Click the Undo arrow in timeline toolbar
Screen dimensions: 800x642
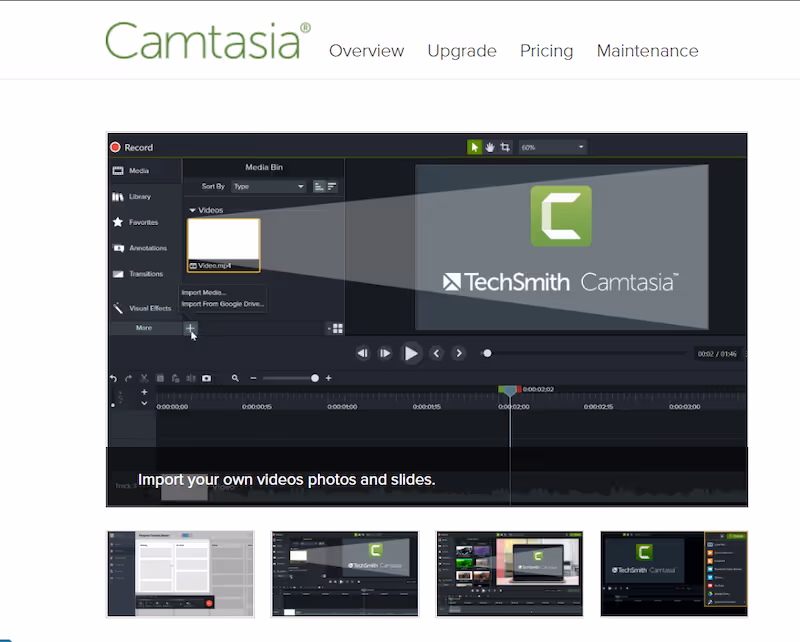tap(113, 378)
